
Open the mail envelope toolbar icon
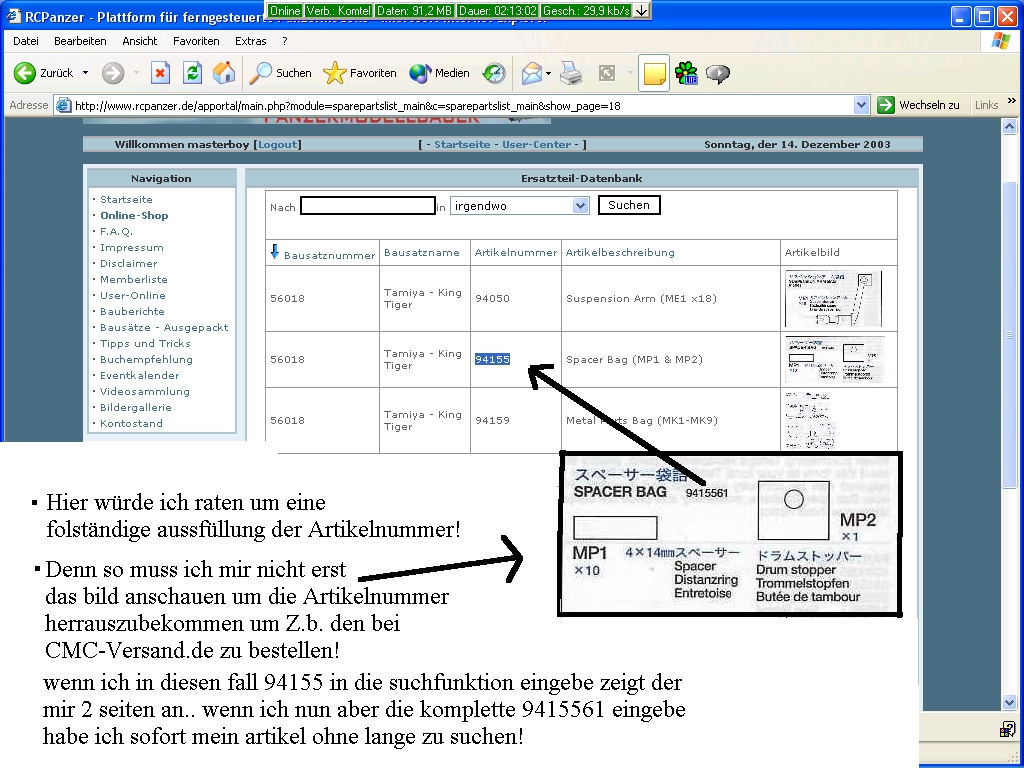pos(531,73)
